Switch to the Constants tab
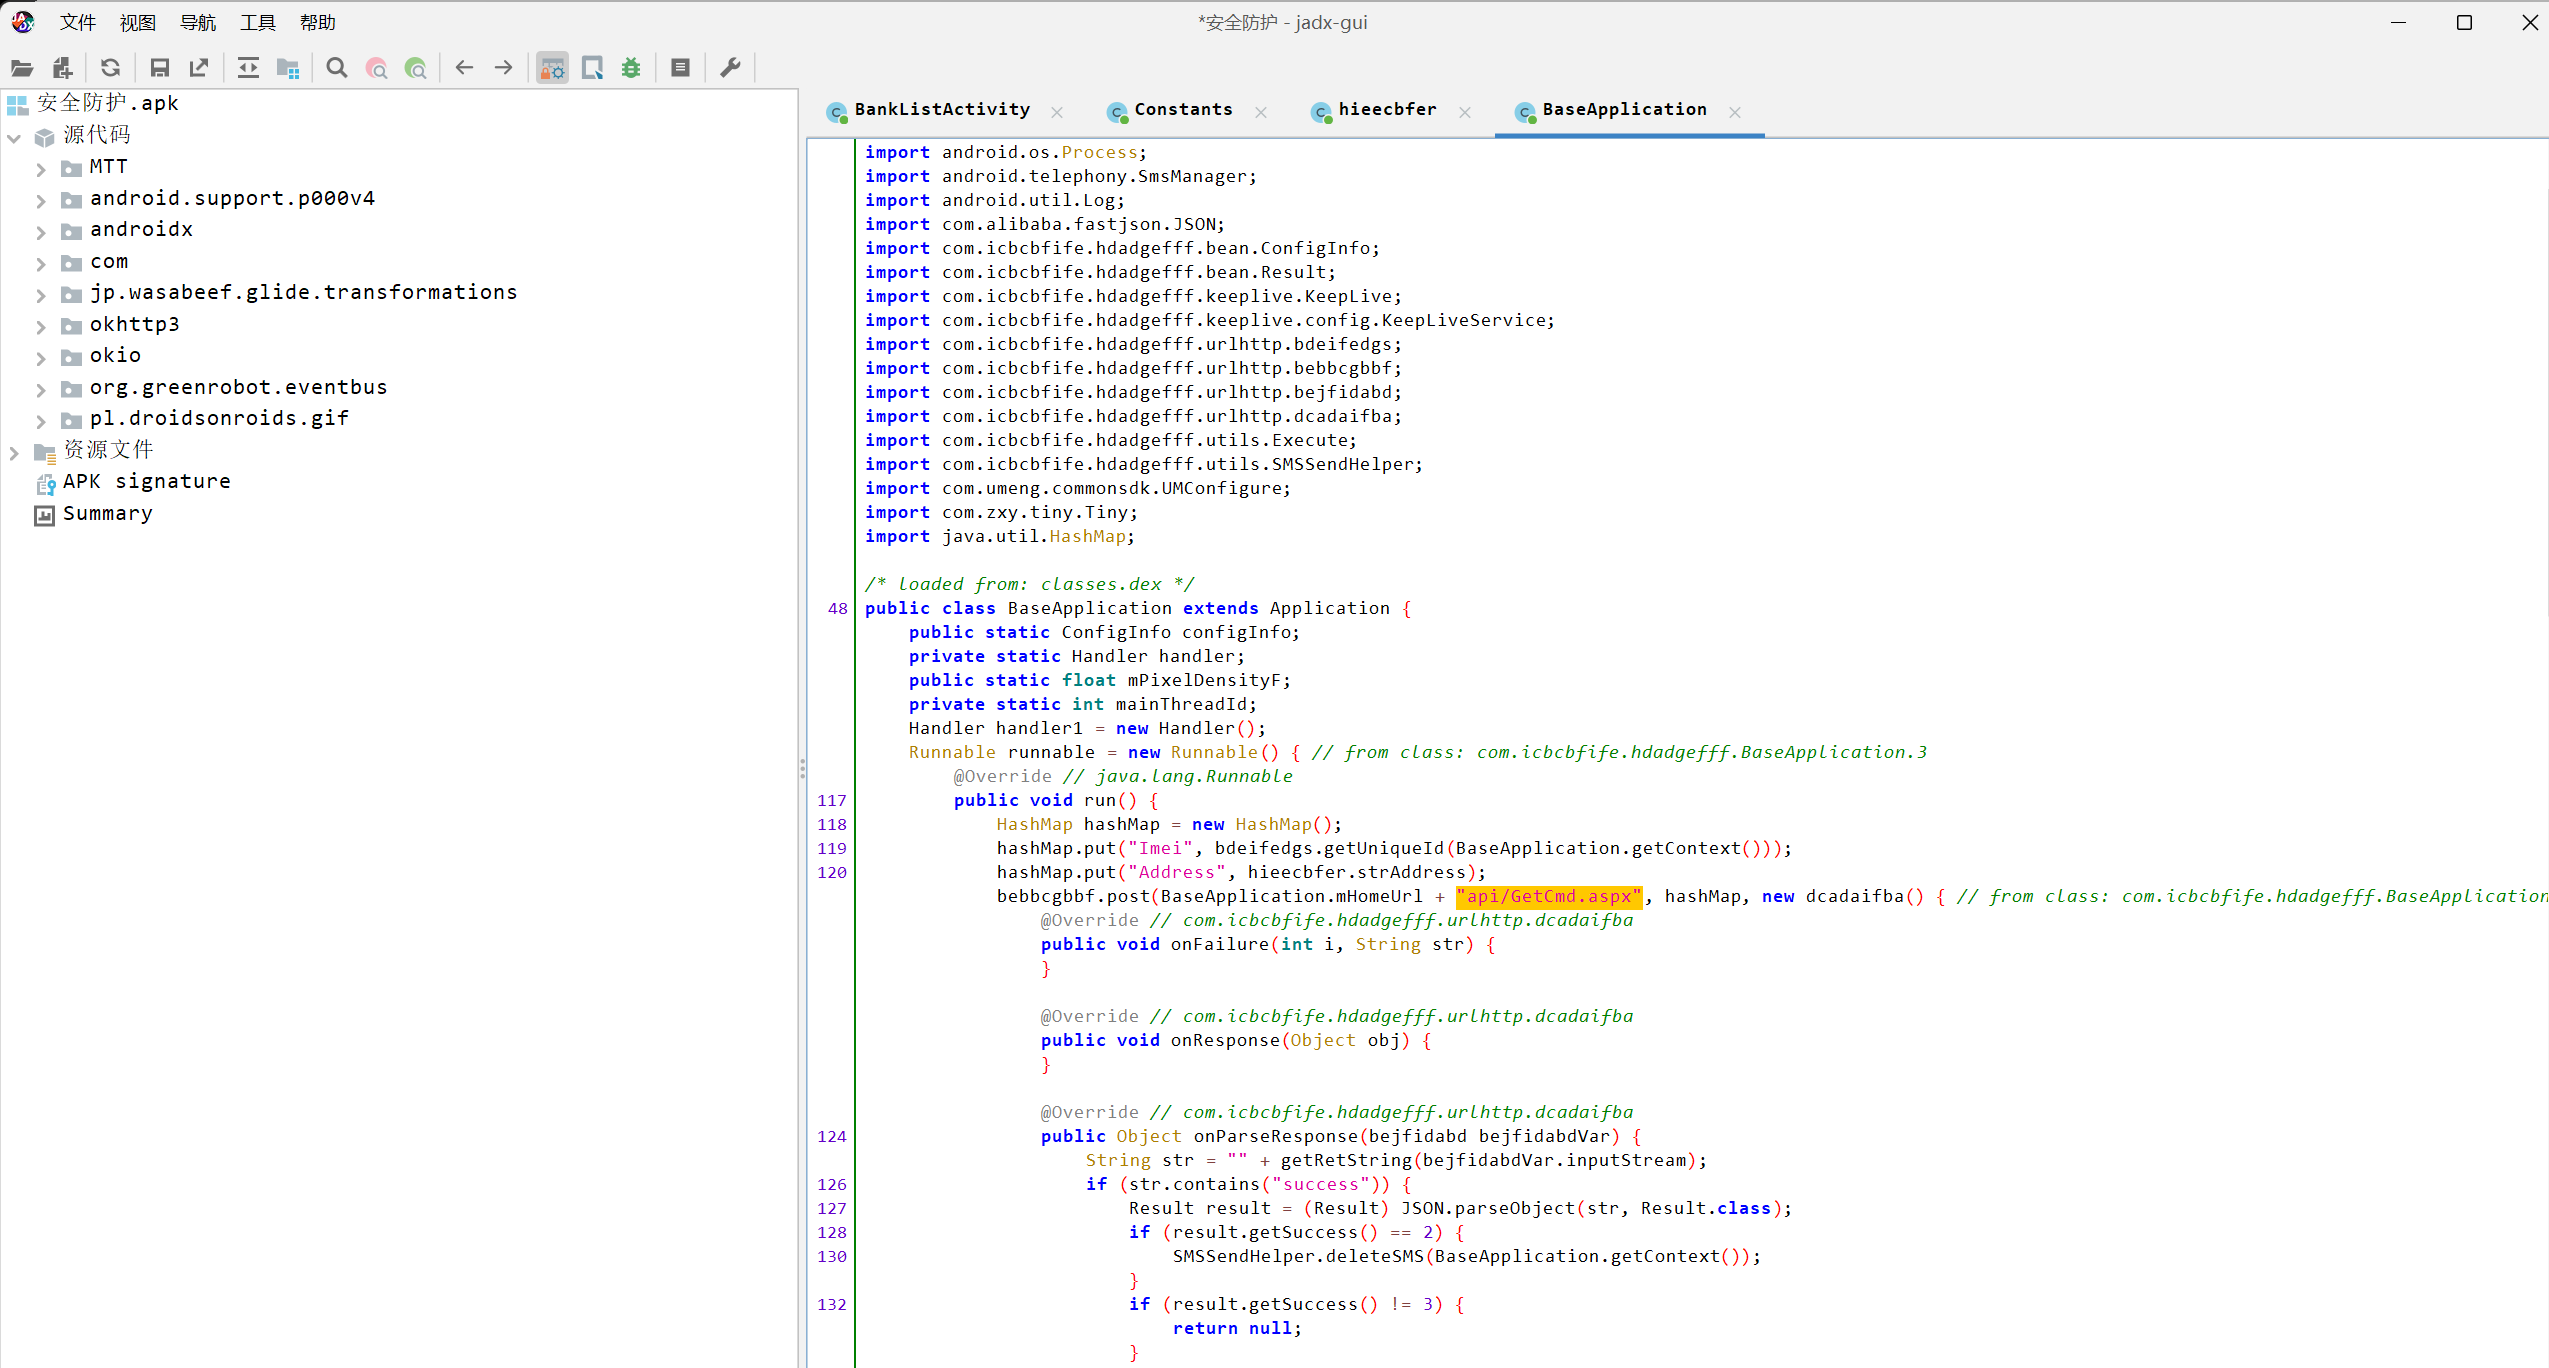This screenshot has width=2549, height=1368. coord(1182,110)
